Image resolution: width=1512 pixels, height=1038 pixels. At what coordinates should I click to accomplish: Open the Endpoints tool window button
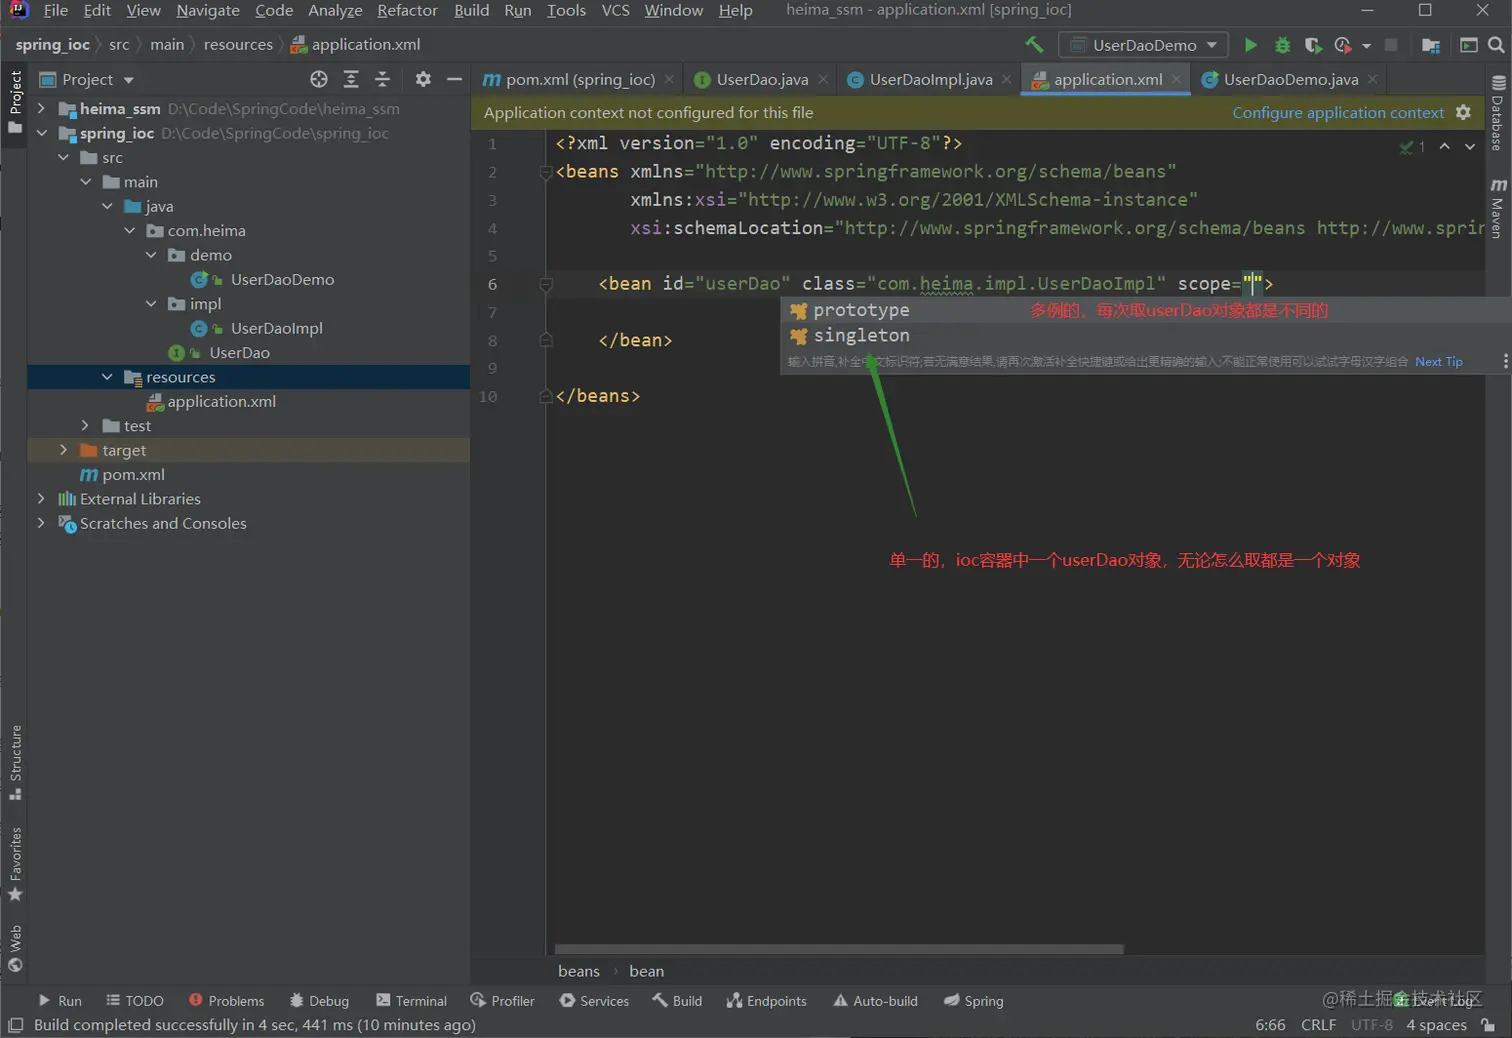(766, 1000)
